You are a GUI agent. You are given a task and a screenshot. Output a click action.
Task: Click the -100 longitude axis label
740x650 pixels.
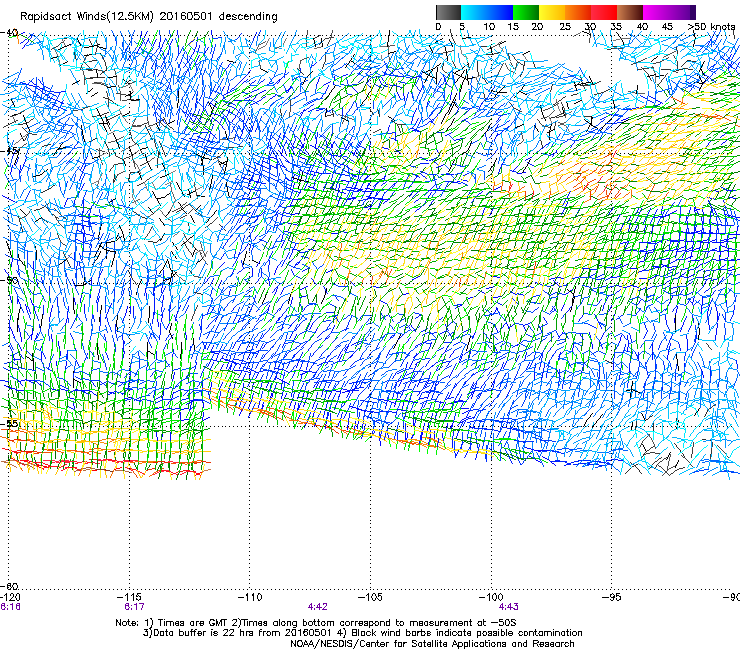(x=491, y=597)
